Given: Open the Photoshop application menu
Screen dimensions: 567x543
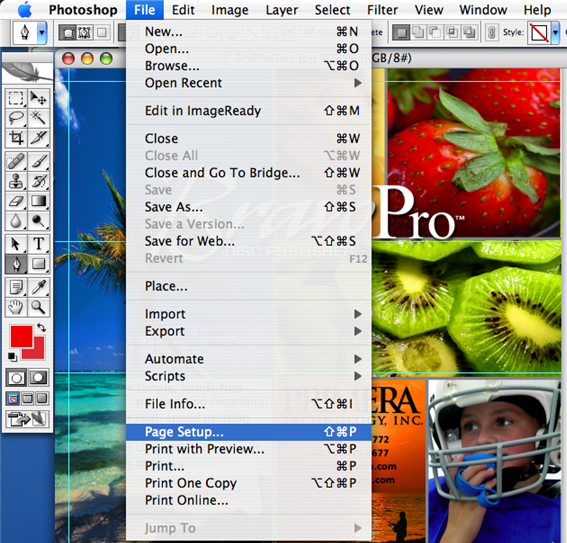Looking at the screenshot, I should click(83, 10).
